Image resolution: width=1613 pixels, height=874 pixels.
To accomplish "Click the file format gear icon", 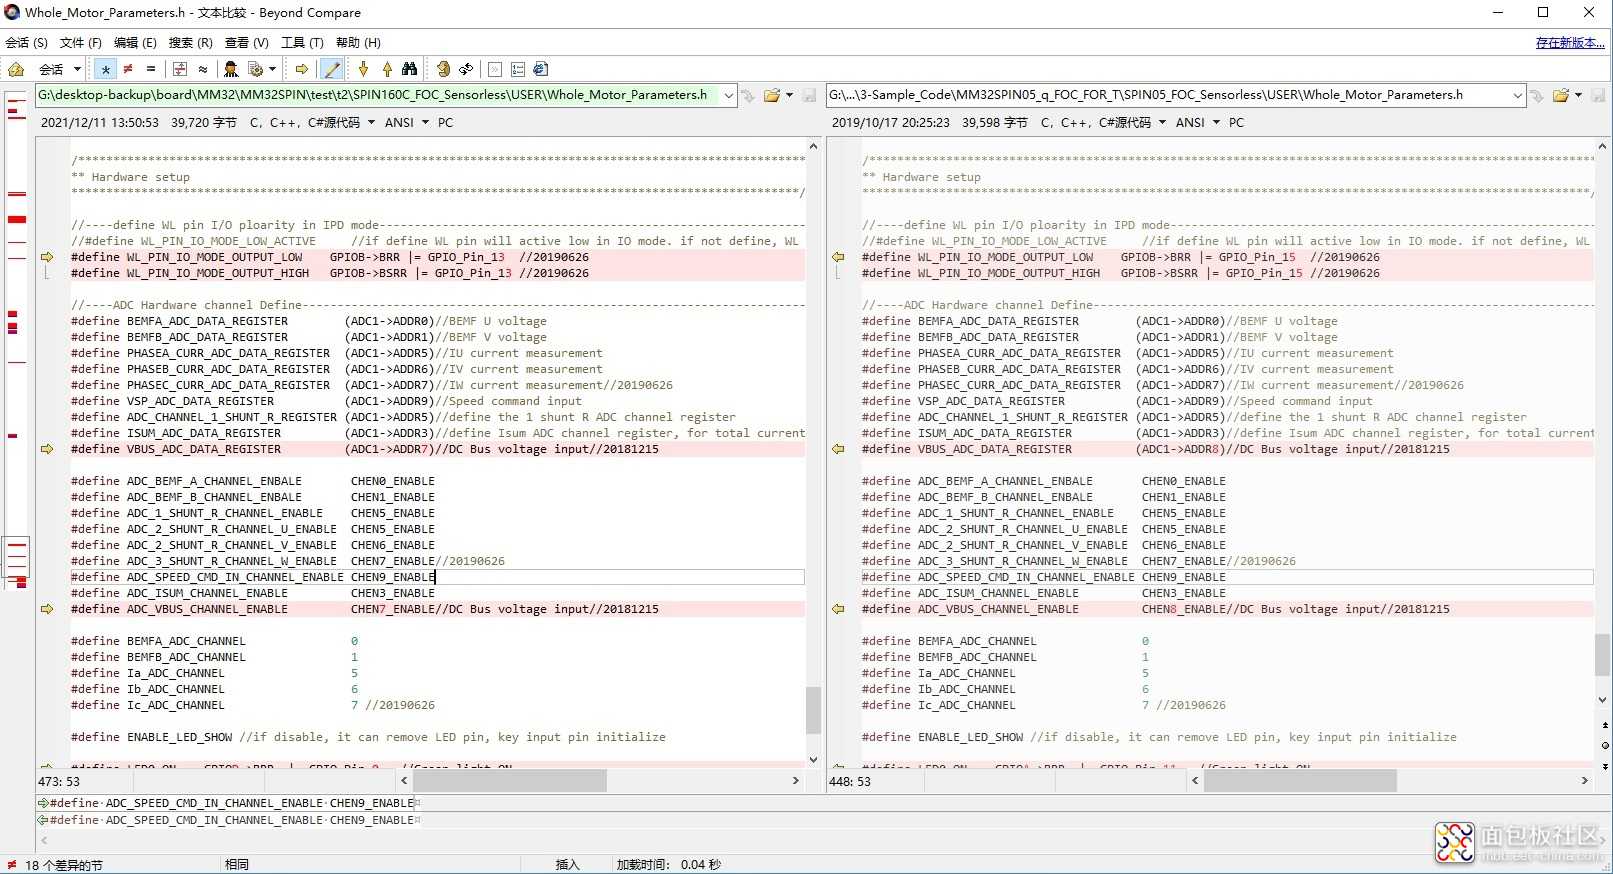I will tap(256, 69).
